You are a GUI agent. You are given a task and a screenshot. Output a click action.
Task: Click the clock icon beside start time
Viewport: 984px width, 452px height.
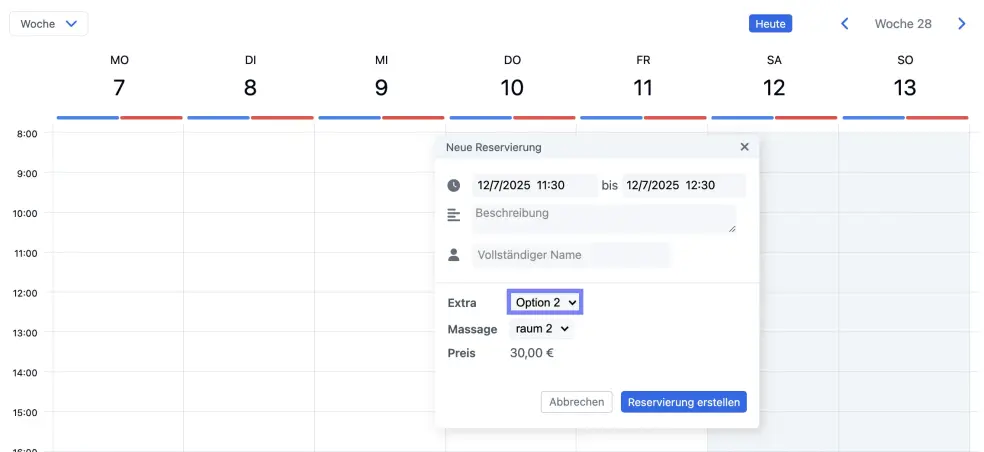point(454,185)
